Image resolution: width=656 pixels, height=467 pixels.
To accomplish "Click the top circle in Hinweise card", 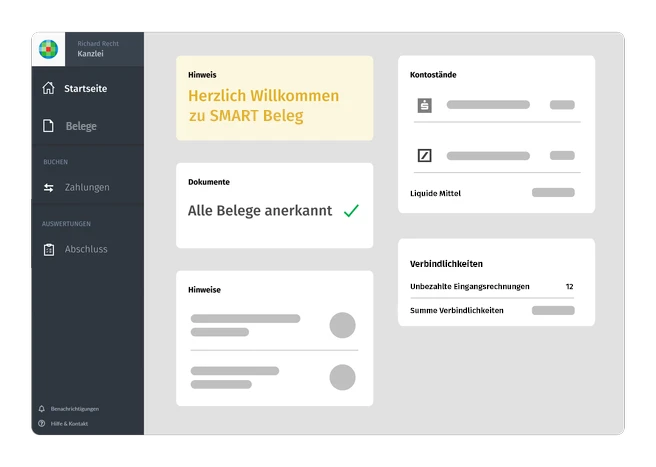I will pyautogui.click(x=343, y=325).
